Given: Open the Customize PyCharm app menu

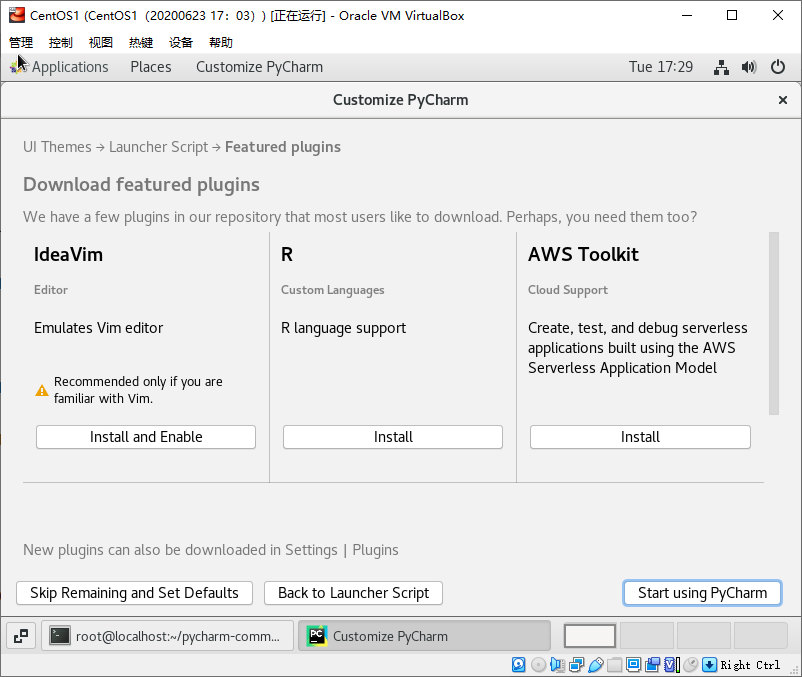Looking at the screenshot, I should coord(259,67).
